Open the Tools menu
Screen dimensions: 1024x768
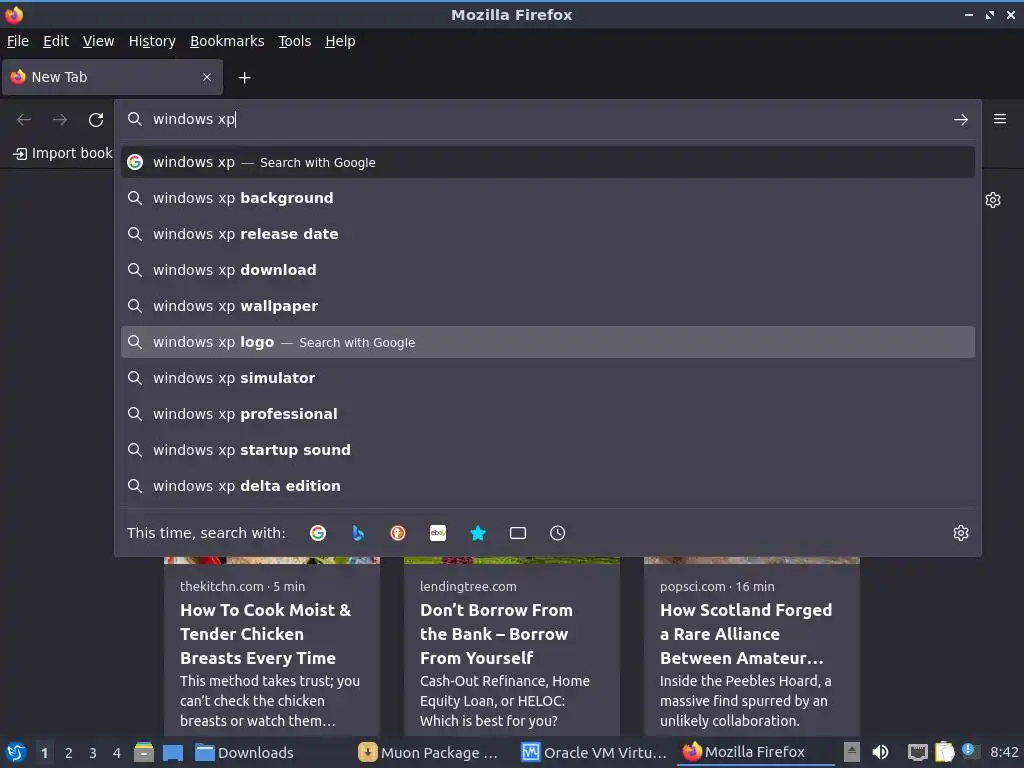295,41
